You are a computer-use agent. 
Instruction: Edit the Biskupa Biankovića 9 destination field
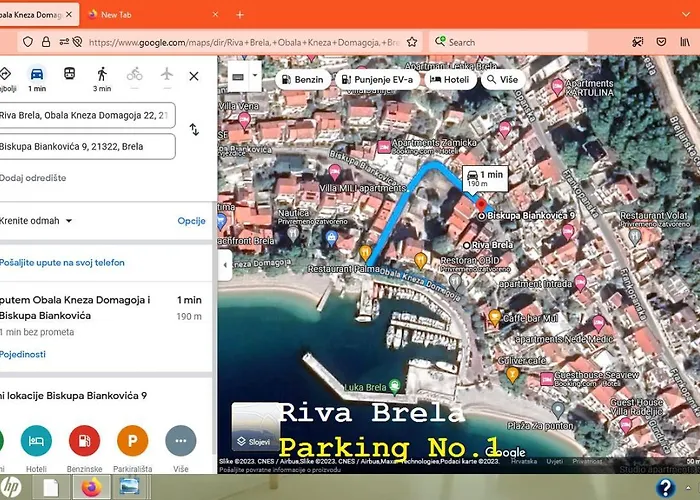pos(87,146)
